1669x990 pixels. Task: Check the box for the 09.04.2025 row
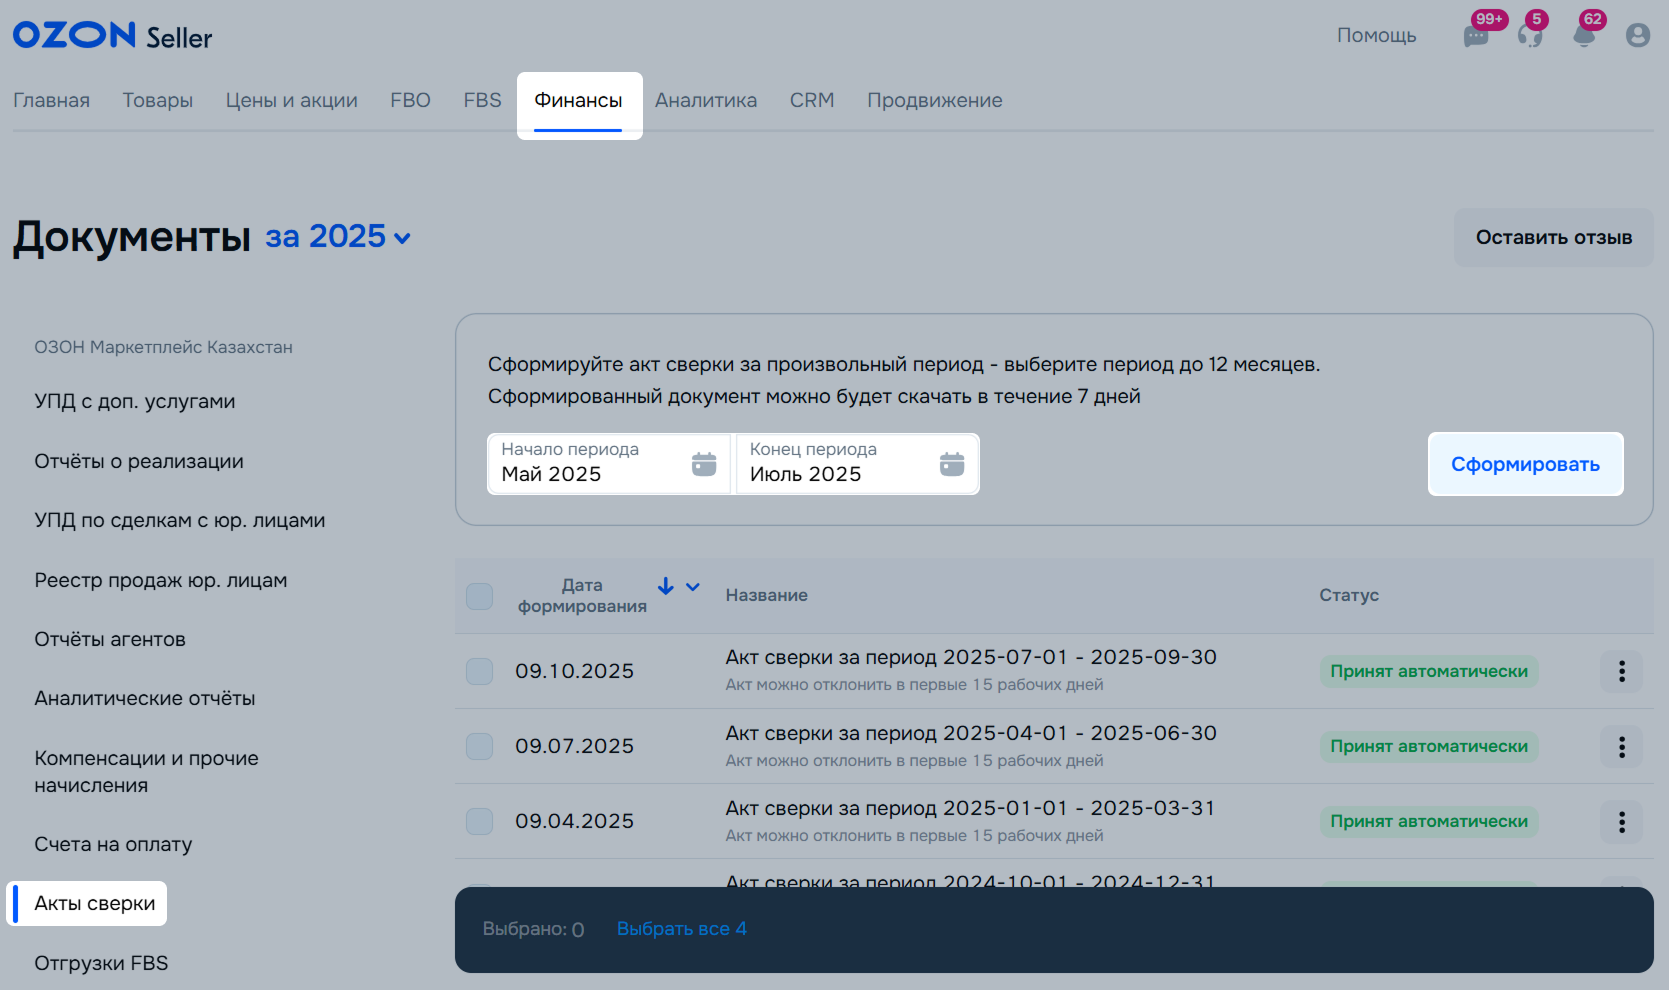pos(480,821)
